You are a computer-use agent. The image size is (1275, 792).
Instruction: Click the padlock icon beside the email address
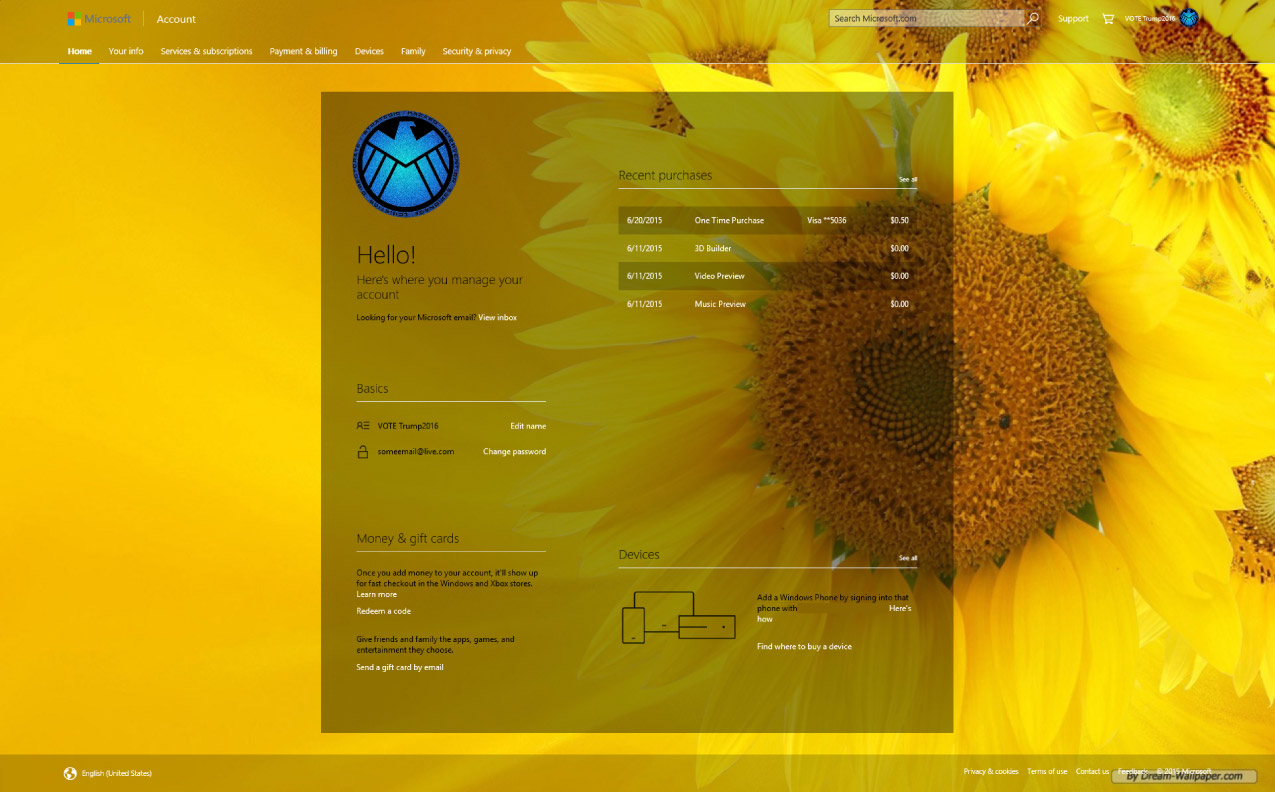(363, 450)
